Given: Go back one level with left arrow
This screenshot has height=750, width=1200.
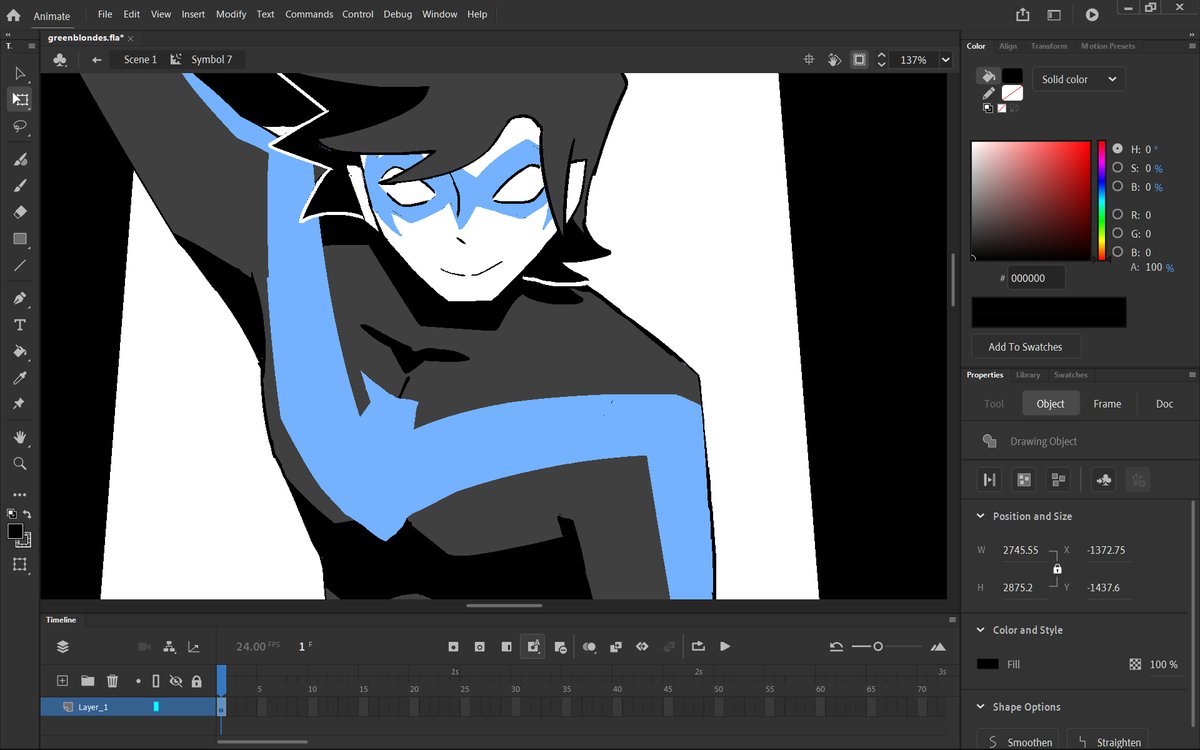Looking at the screenshot, I should coord(97,60).
